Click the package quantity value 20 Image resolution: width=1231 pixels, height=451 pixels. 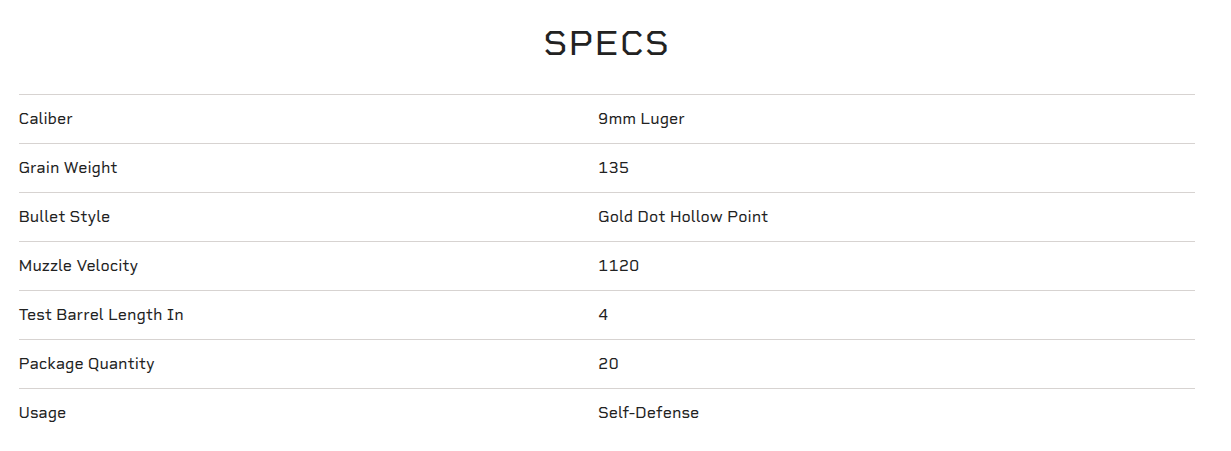609,364
